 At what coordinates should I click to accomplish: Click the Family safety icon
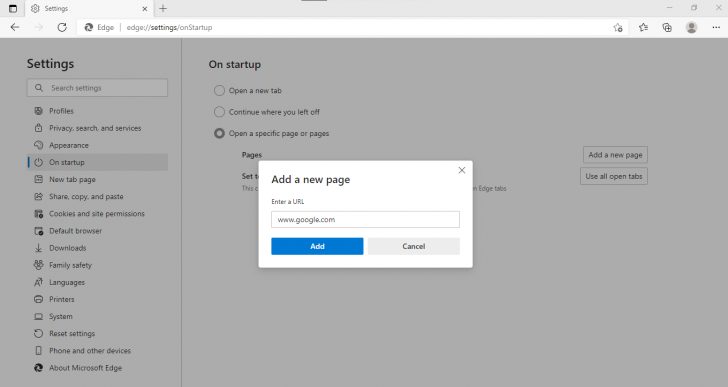[x=39, y=265]
